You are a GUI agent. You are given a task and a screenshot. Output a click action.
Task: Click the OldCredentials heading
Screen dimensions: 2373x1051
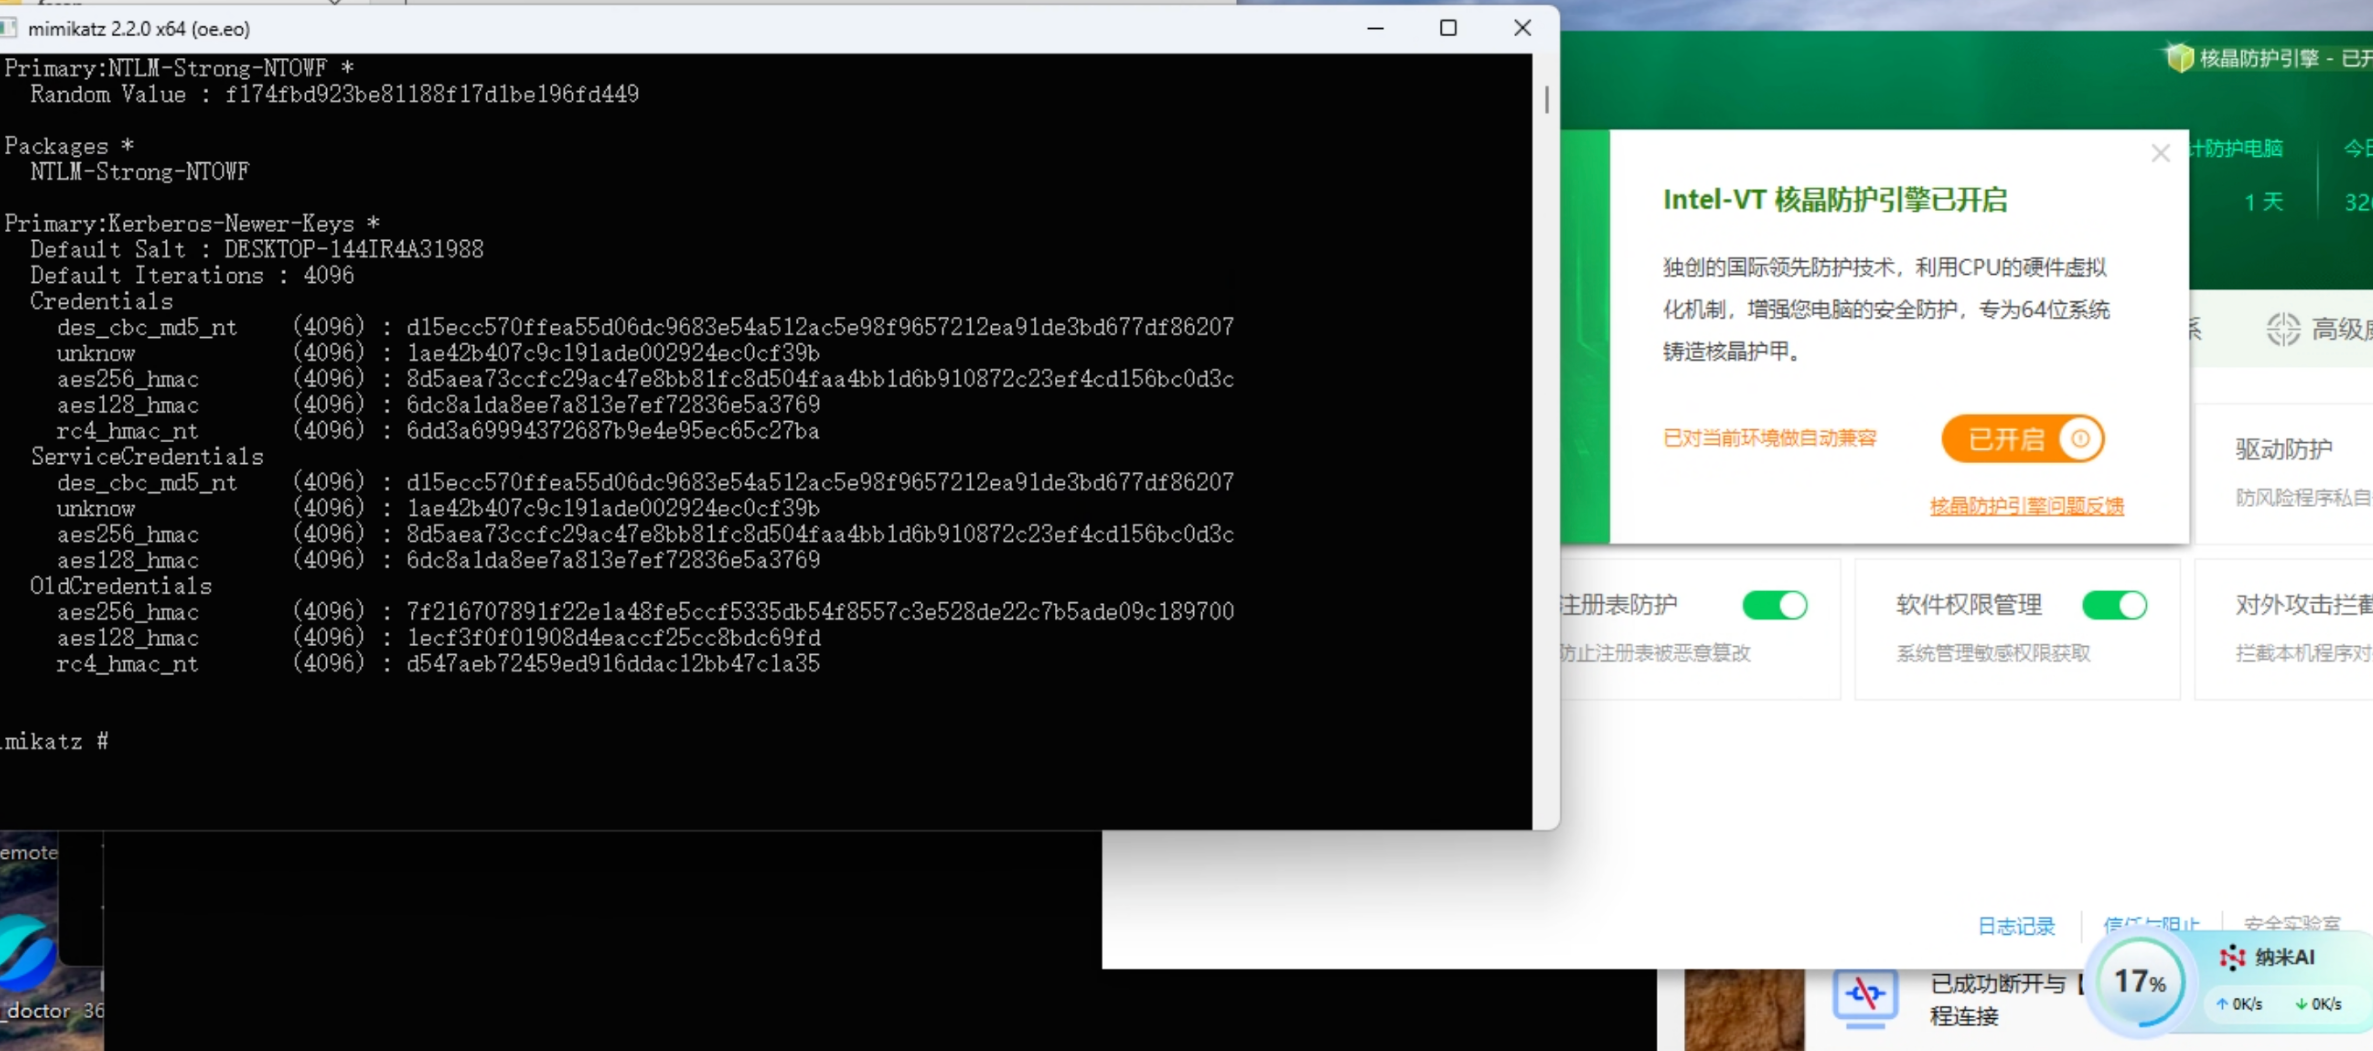coord(121,586)
